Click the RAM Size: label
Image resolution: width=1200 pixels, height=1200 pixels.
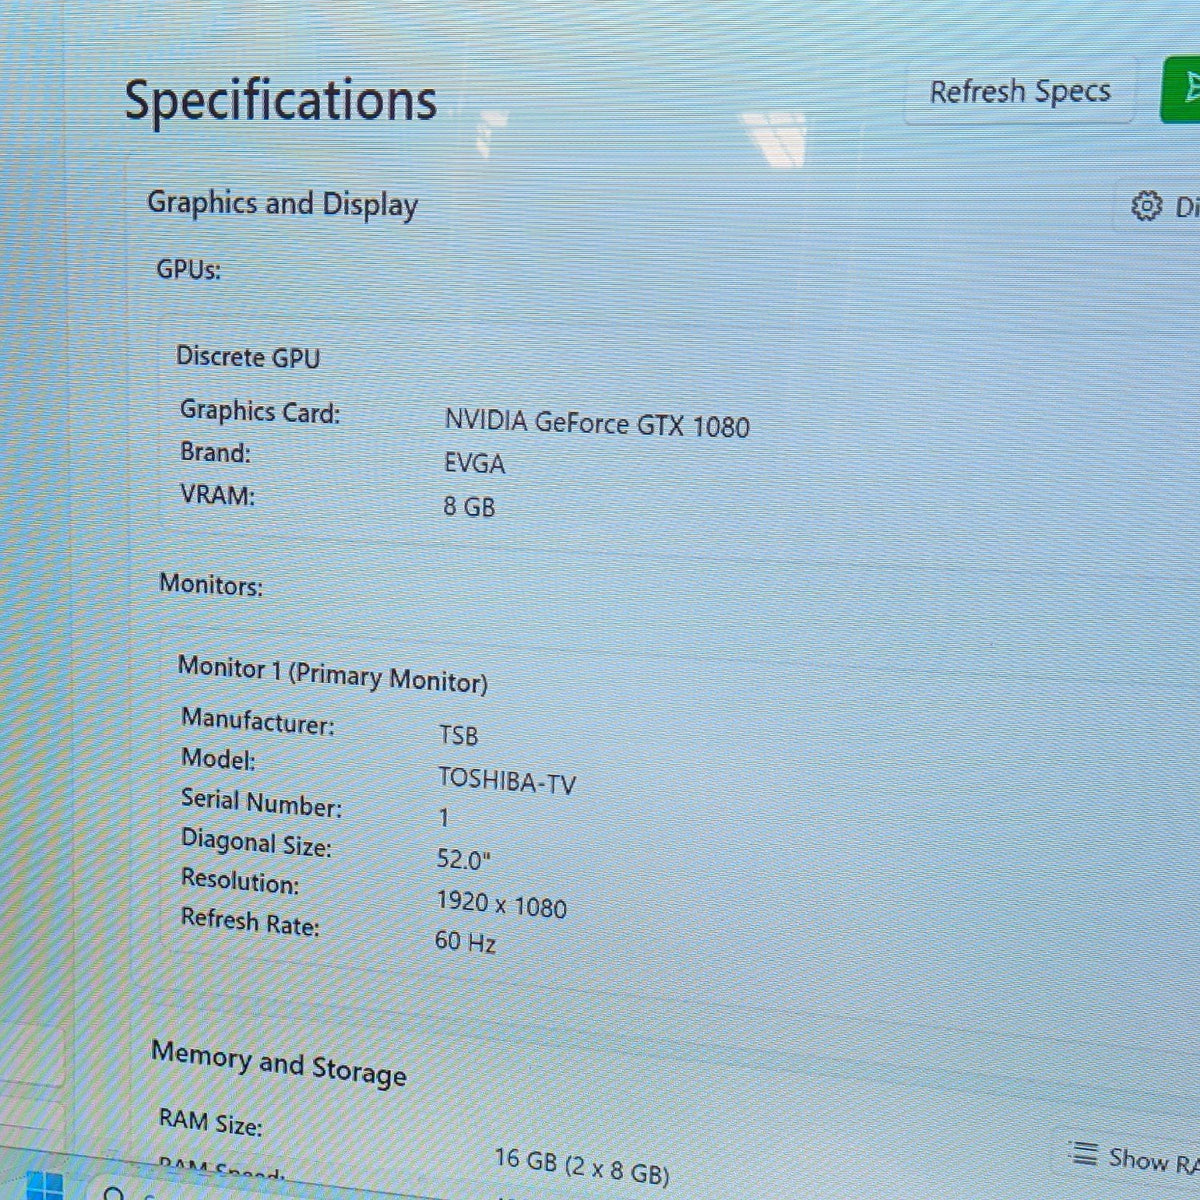tap(210, 1122)
